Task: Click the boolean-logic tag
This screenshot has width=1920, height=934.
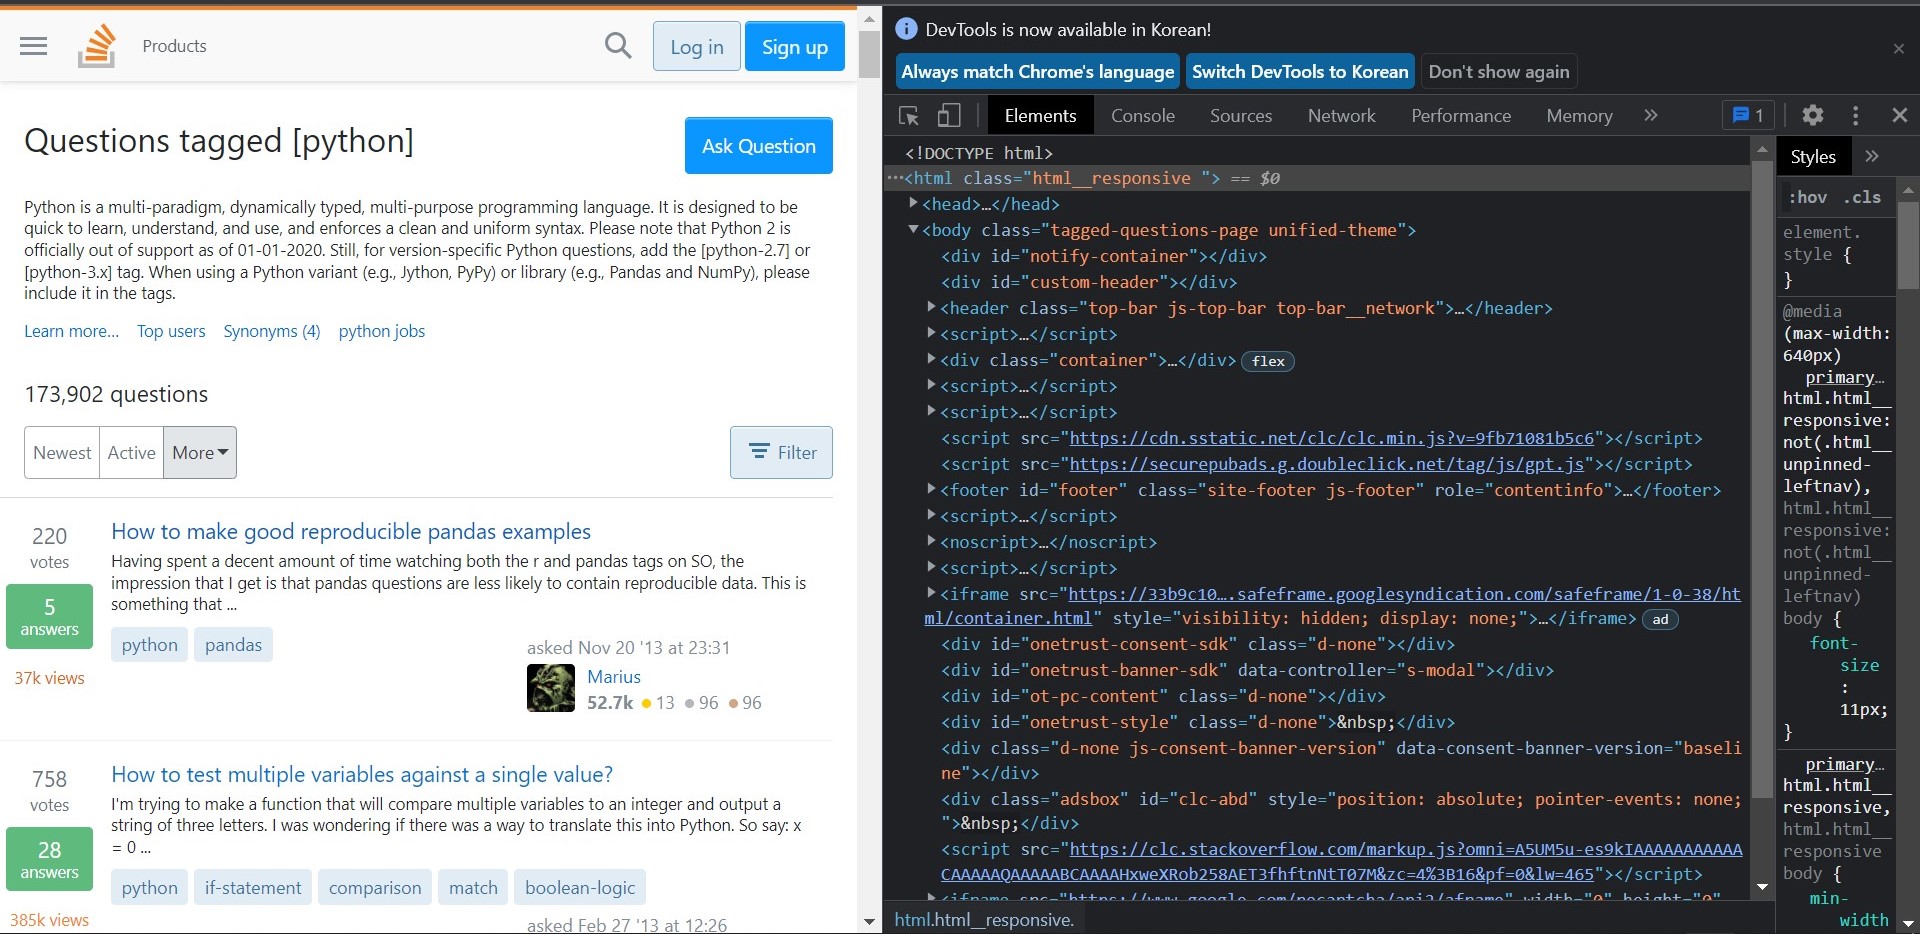Action: tap(580, 888)
